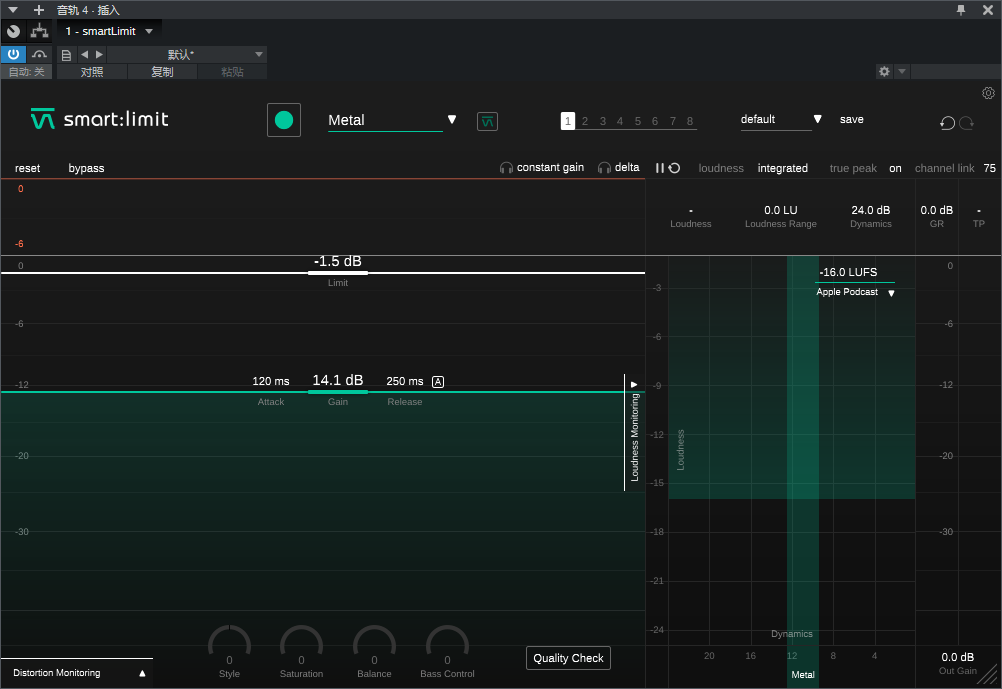Click save preset
1002x689 pixels.
851,120
